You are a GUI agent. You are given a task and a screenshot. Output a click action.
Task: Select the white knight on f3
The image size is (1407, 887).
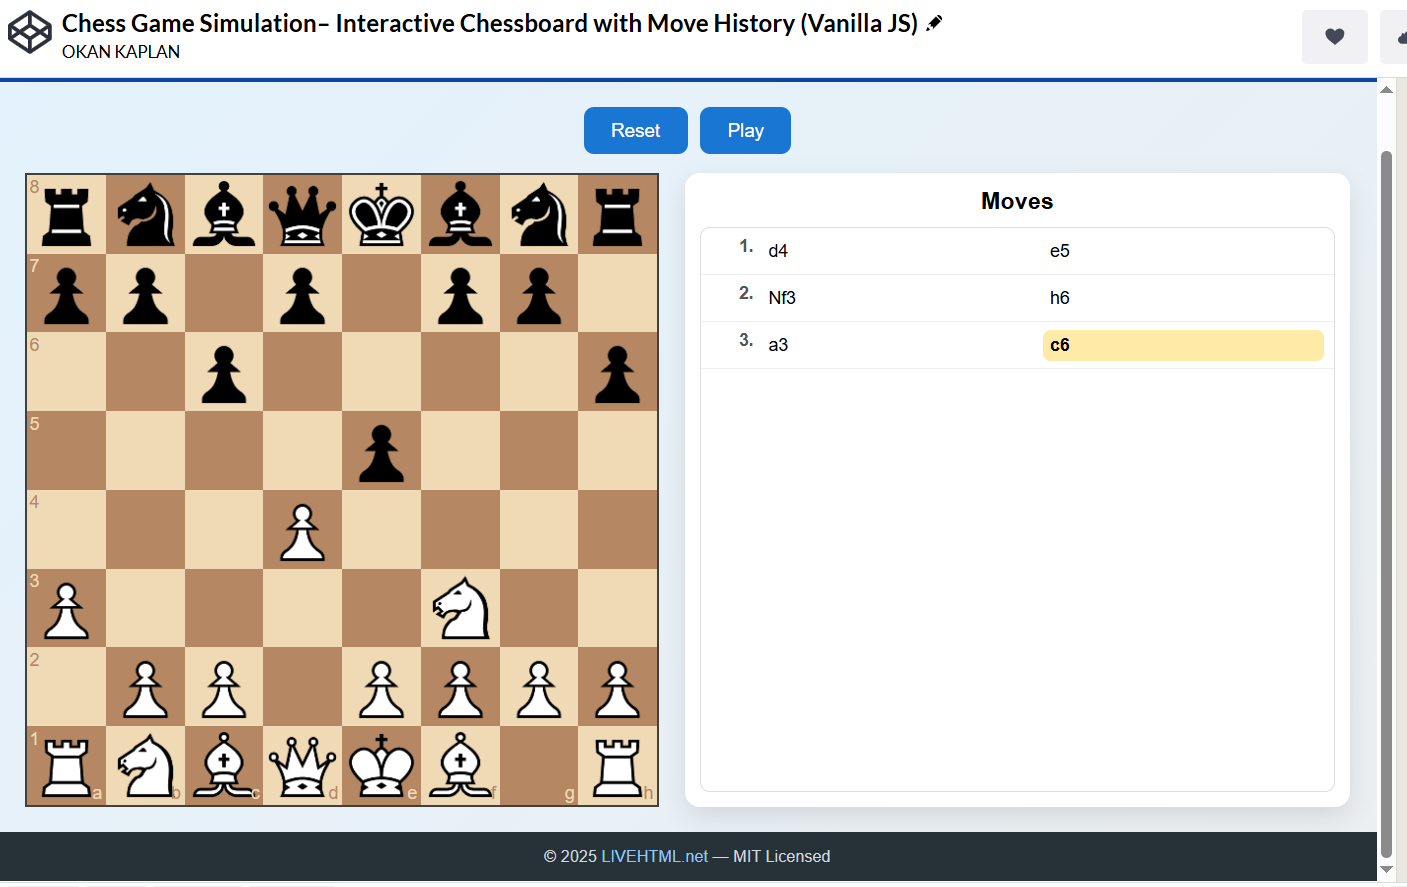pos(460,608)
